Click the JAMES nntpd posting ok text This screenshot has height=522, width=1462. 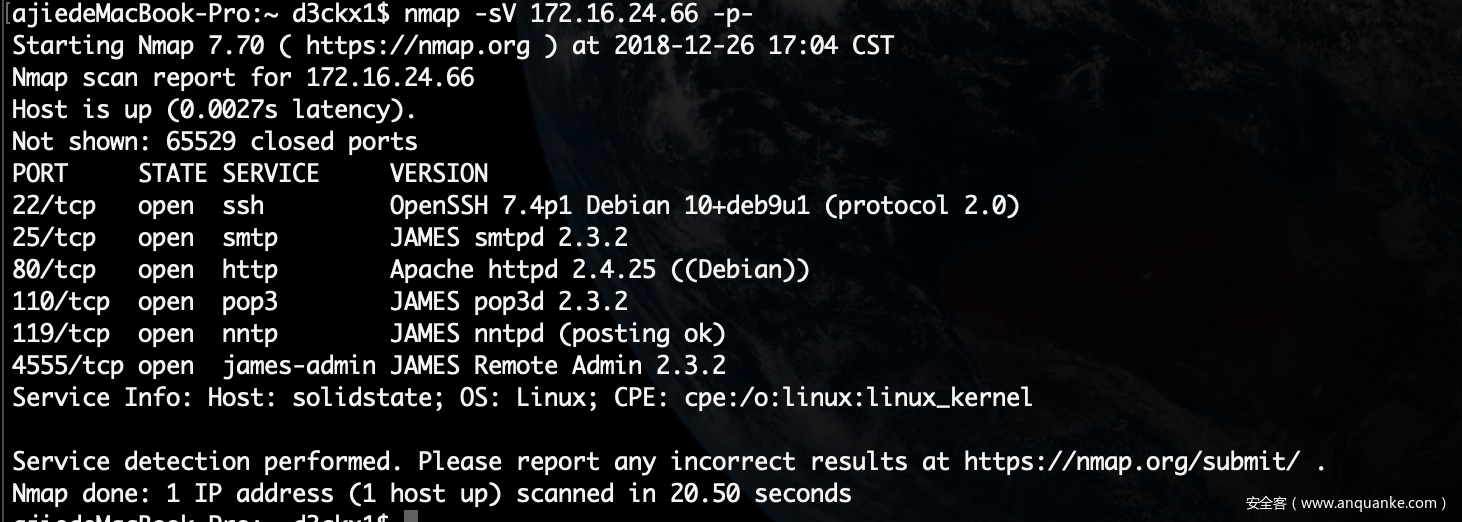click(558, 334)
